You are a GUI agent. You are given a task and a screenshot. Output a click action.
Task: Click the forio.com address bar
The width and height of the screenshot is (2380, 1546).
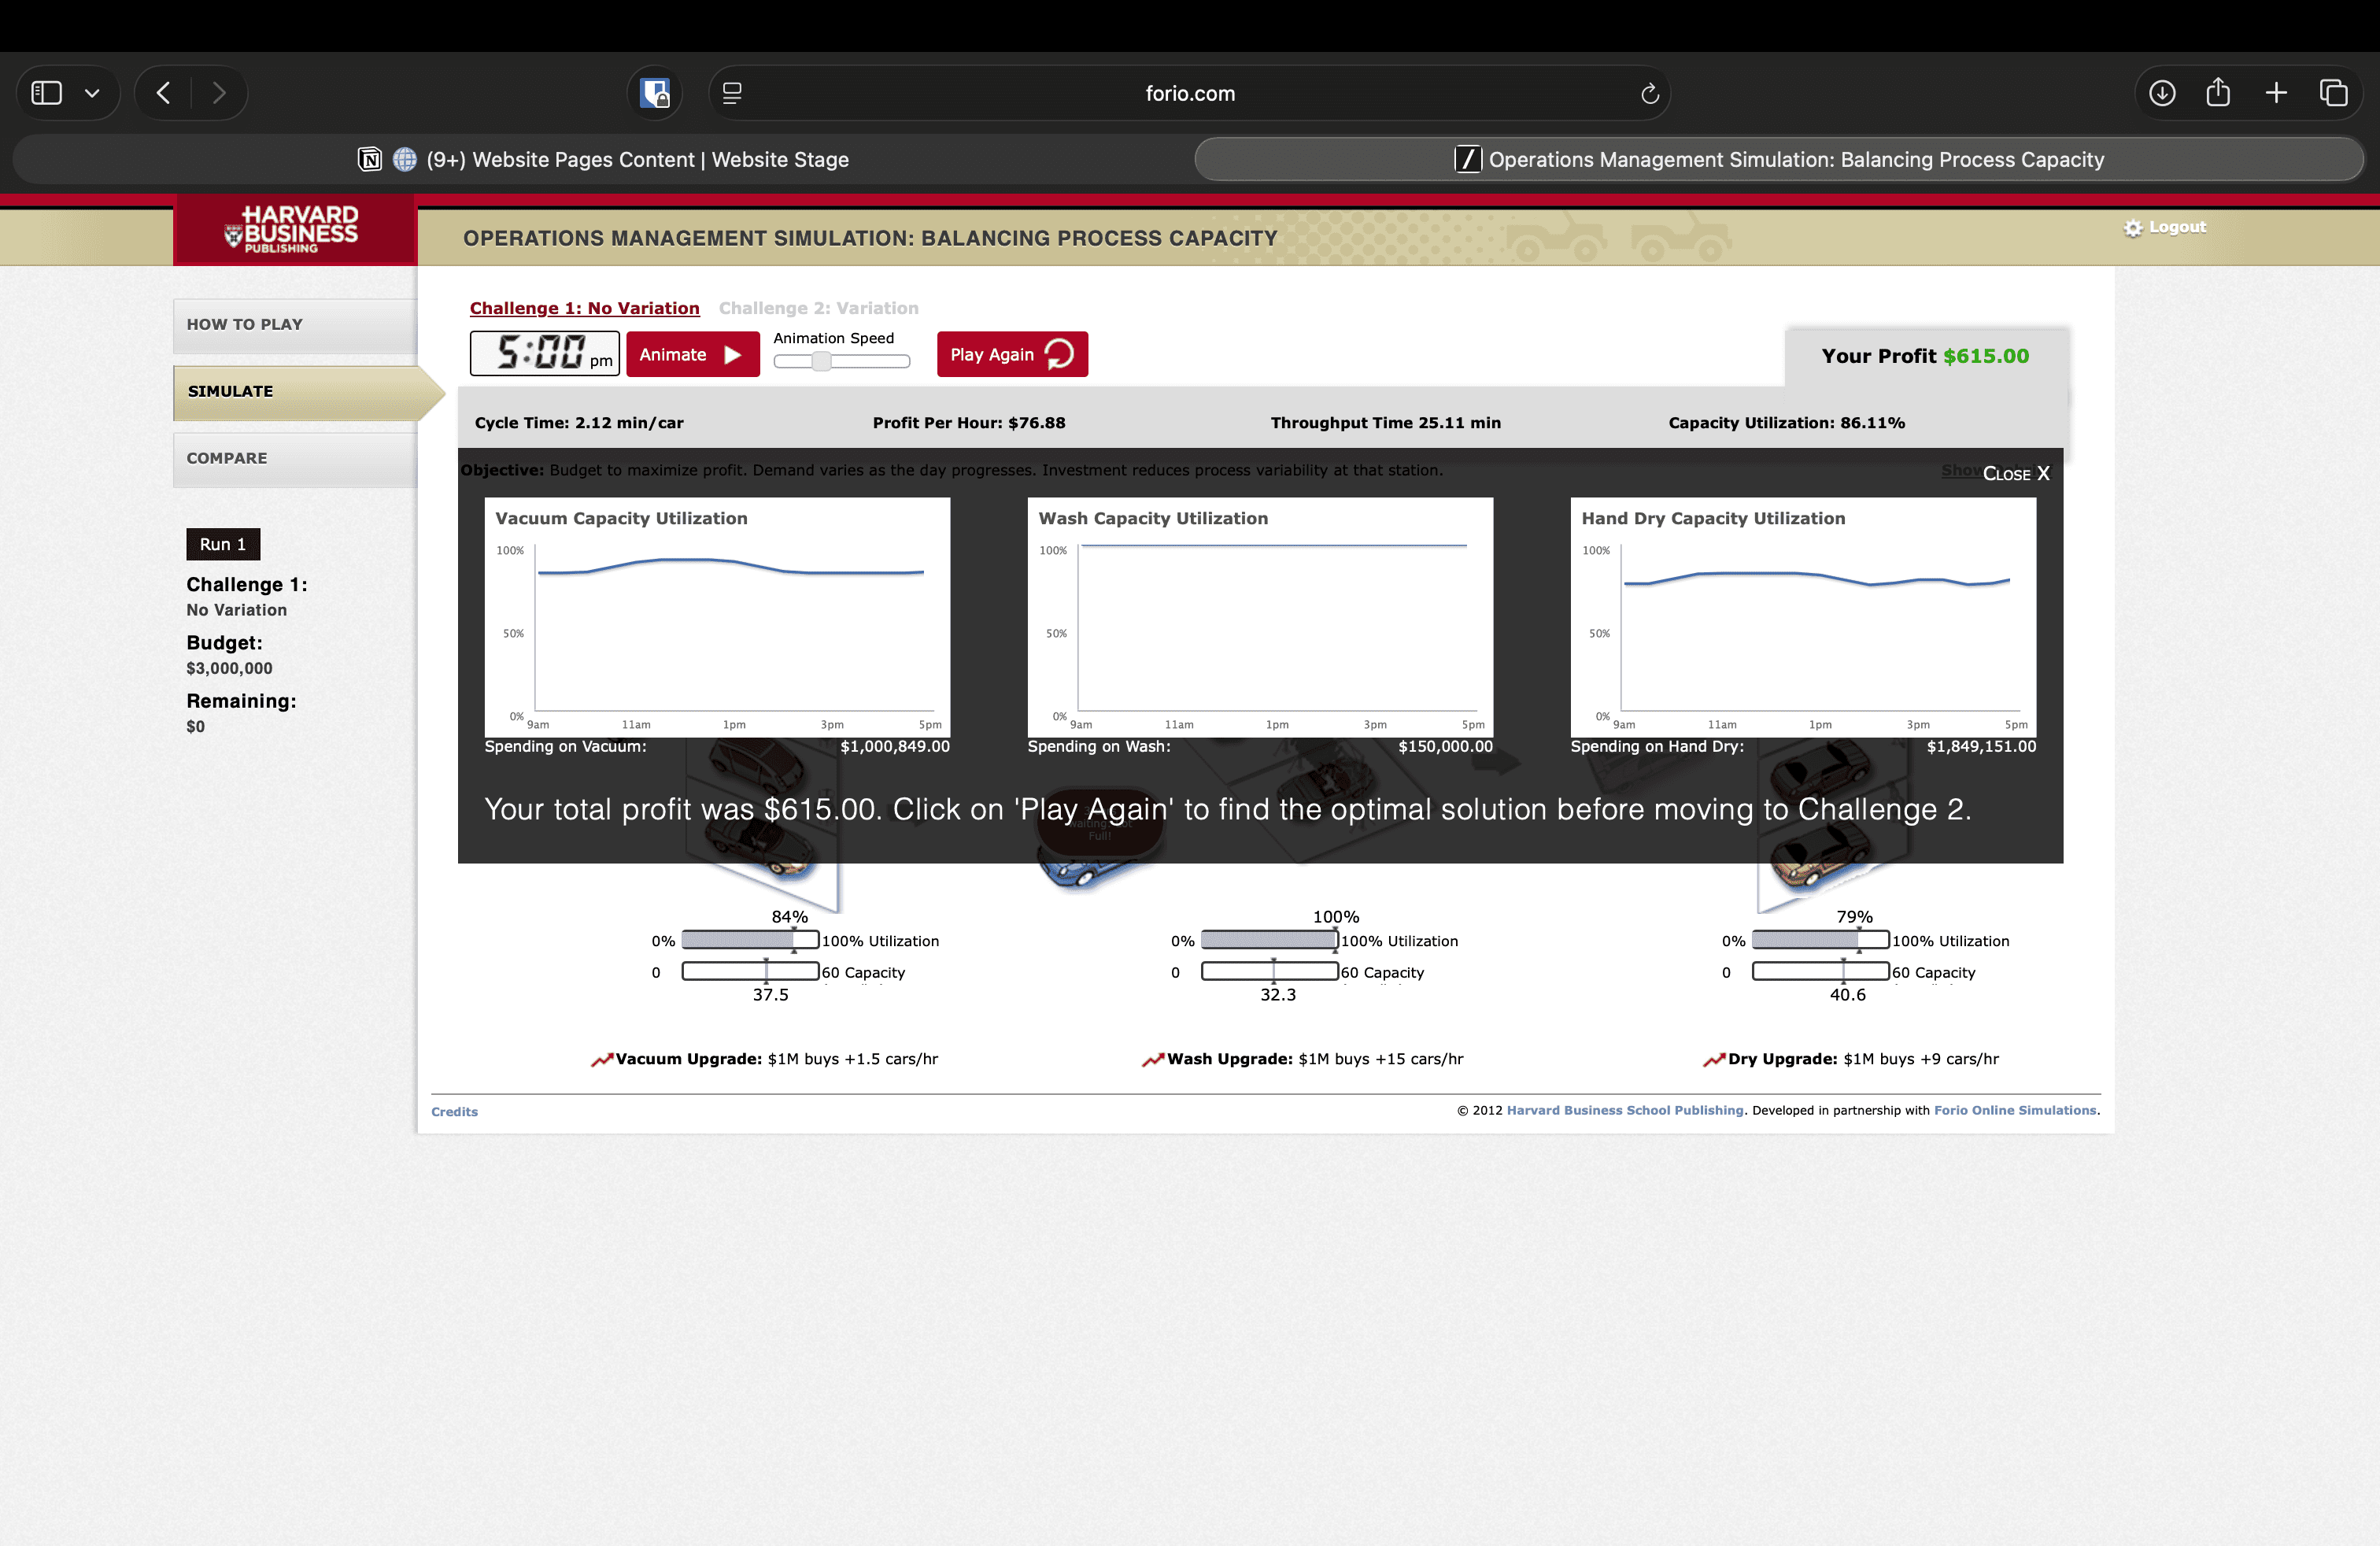click(1189, 93)
